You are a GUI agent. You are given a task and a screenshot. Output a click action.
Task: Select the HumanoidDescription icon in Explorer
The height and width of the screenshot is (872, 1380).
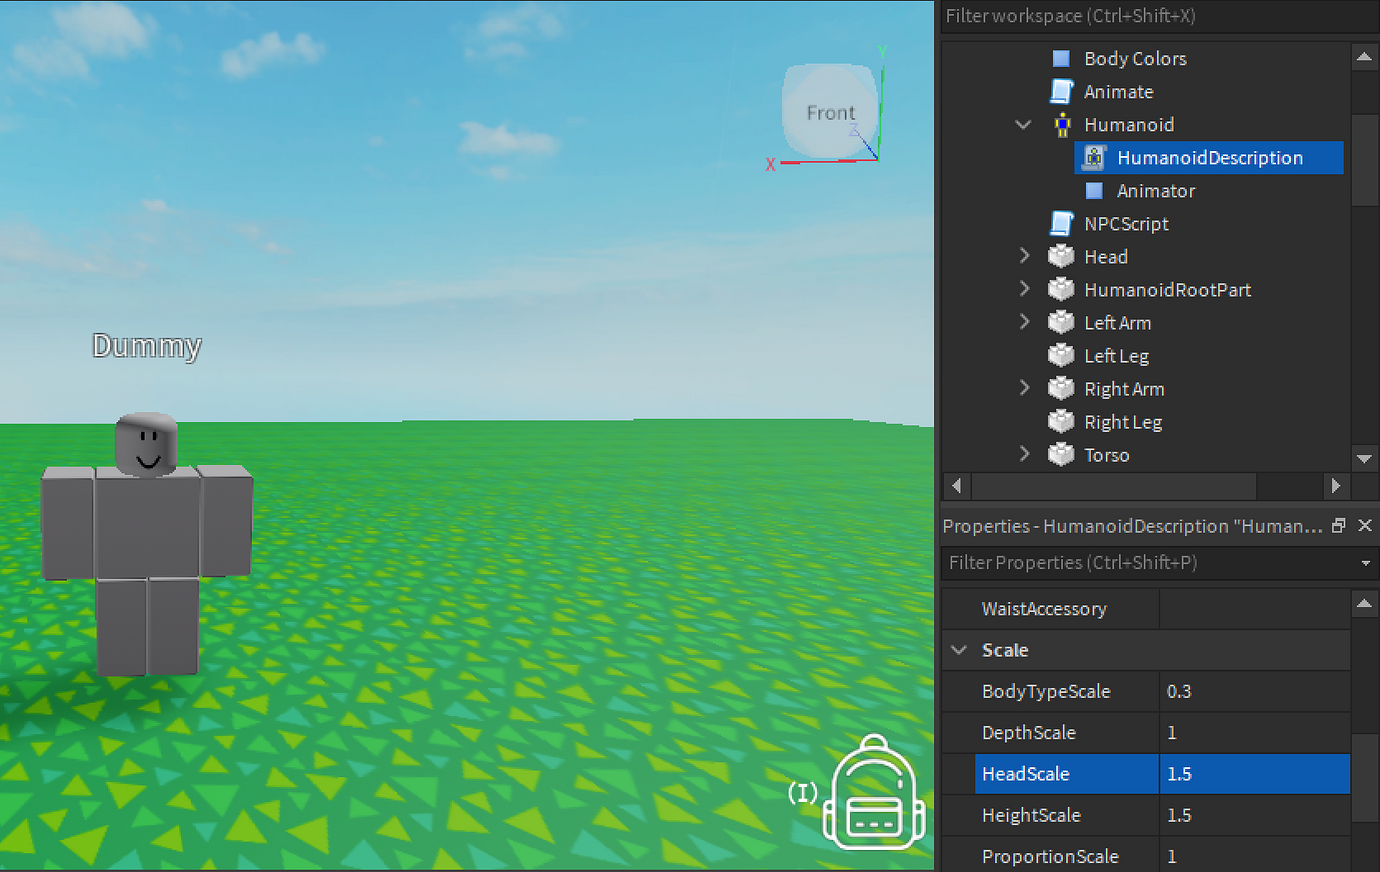pyautogui.click(x=1094, y=157)
